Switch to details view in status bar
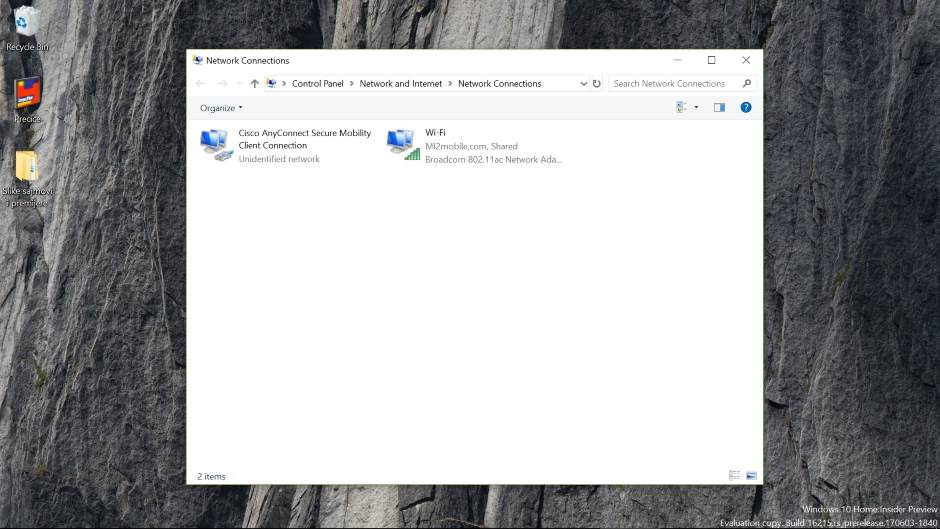Screen dimensions: 940x529 tap(735, 476)
